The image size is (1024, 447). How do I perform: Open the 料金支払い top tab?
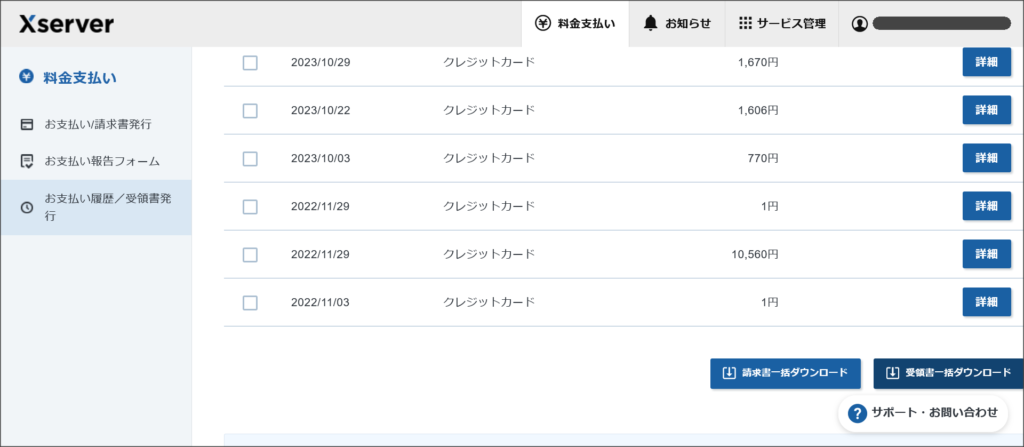pos(575,24)
